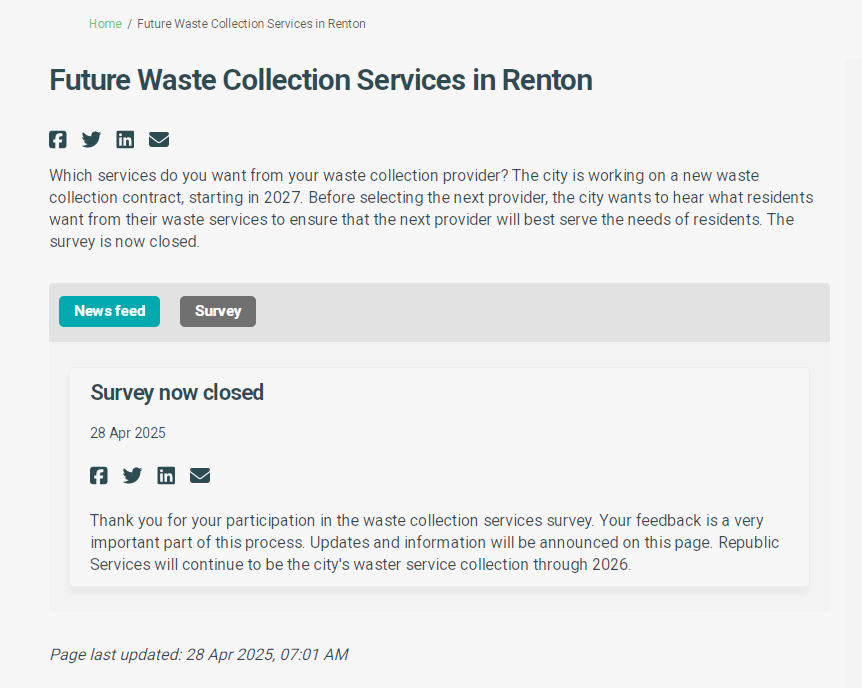Image resolution: width=862 pixels, height=688 pixels.
Task: Share the page on Twitter below main heading
Action: 91,139
